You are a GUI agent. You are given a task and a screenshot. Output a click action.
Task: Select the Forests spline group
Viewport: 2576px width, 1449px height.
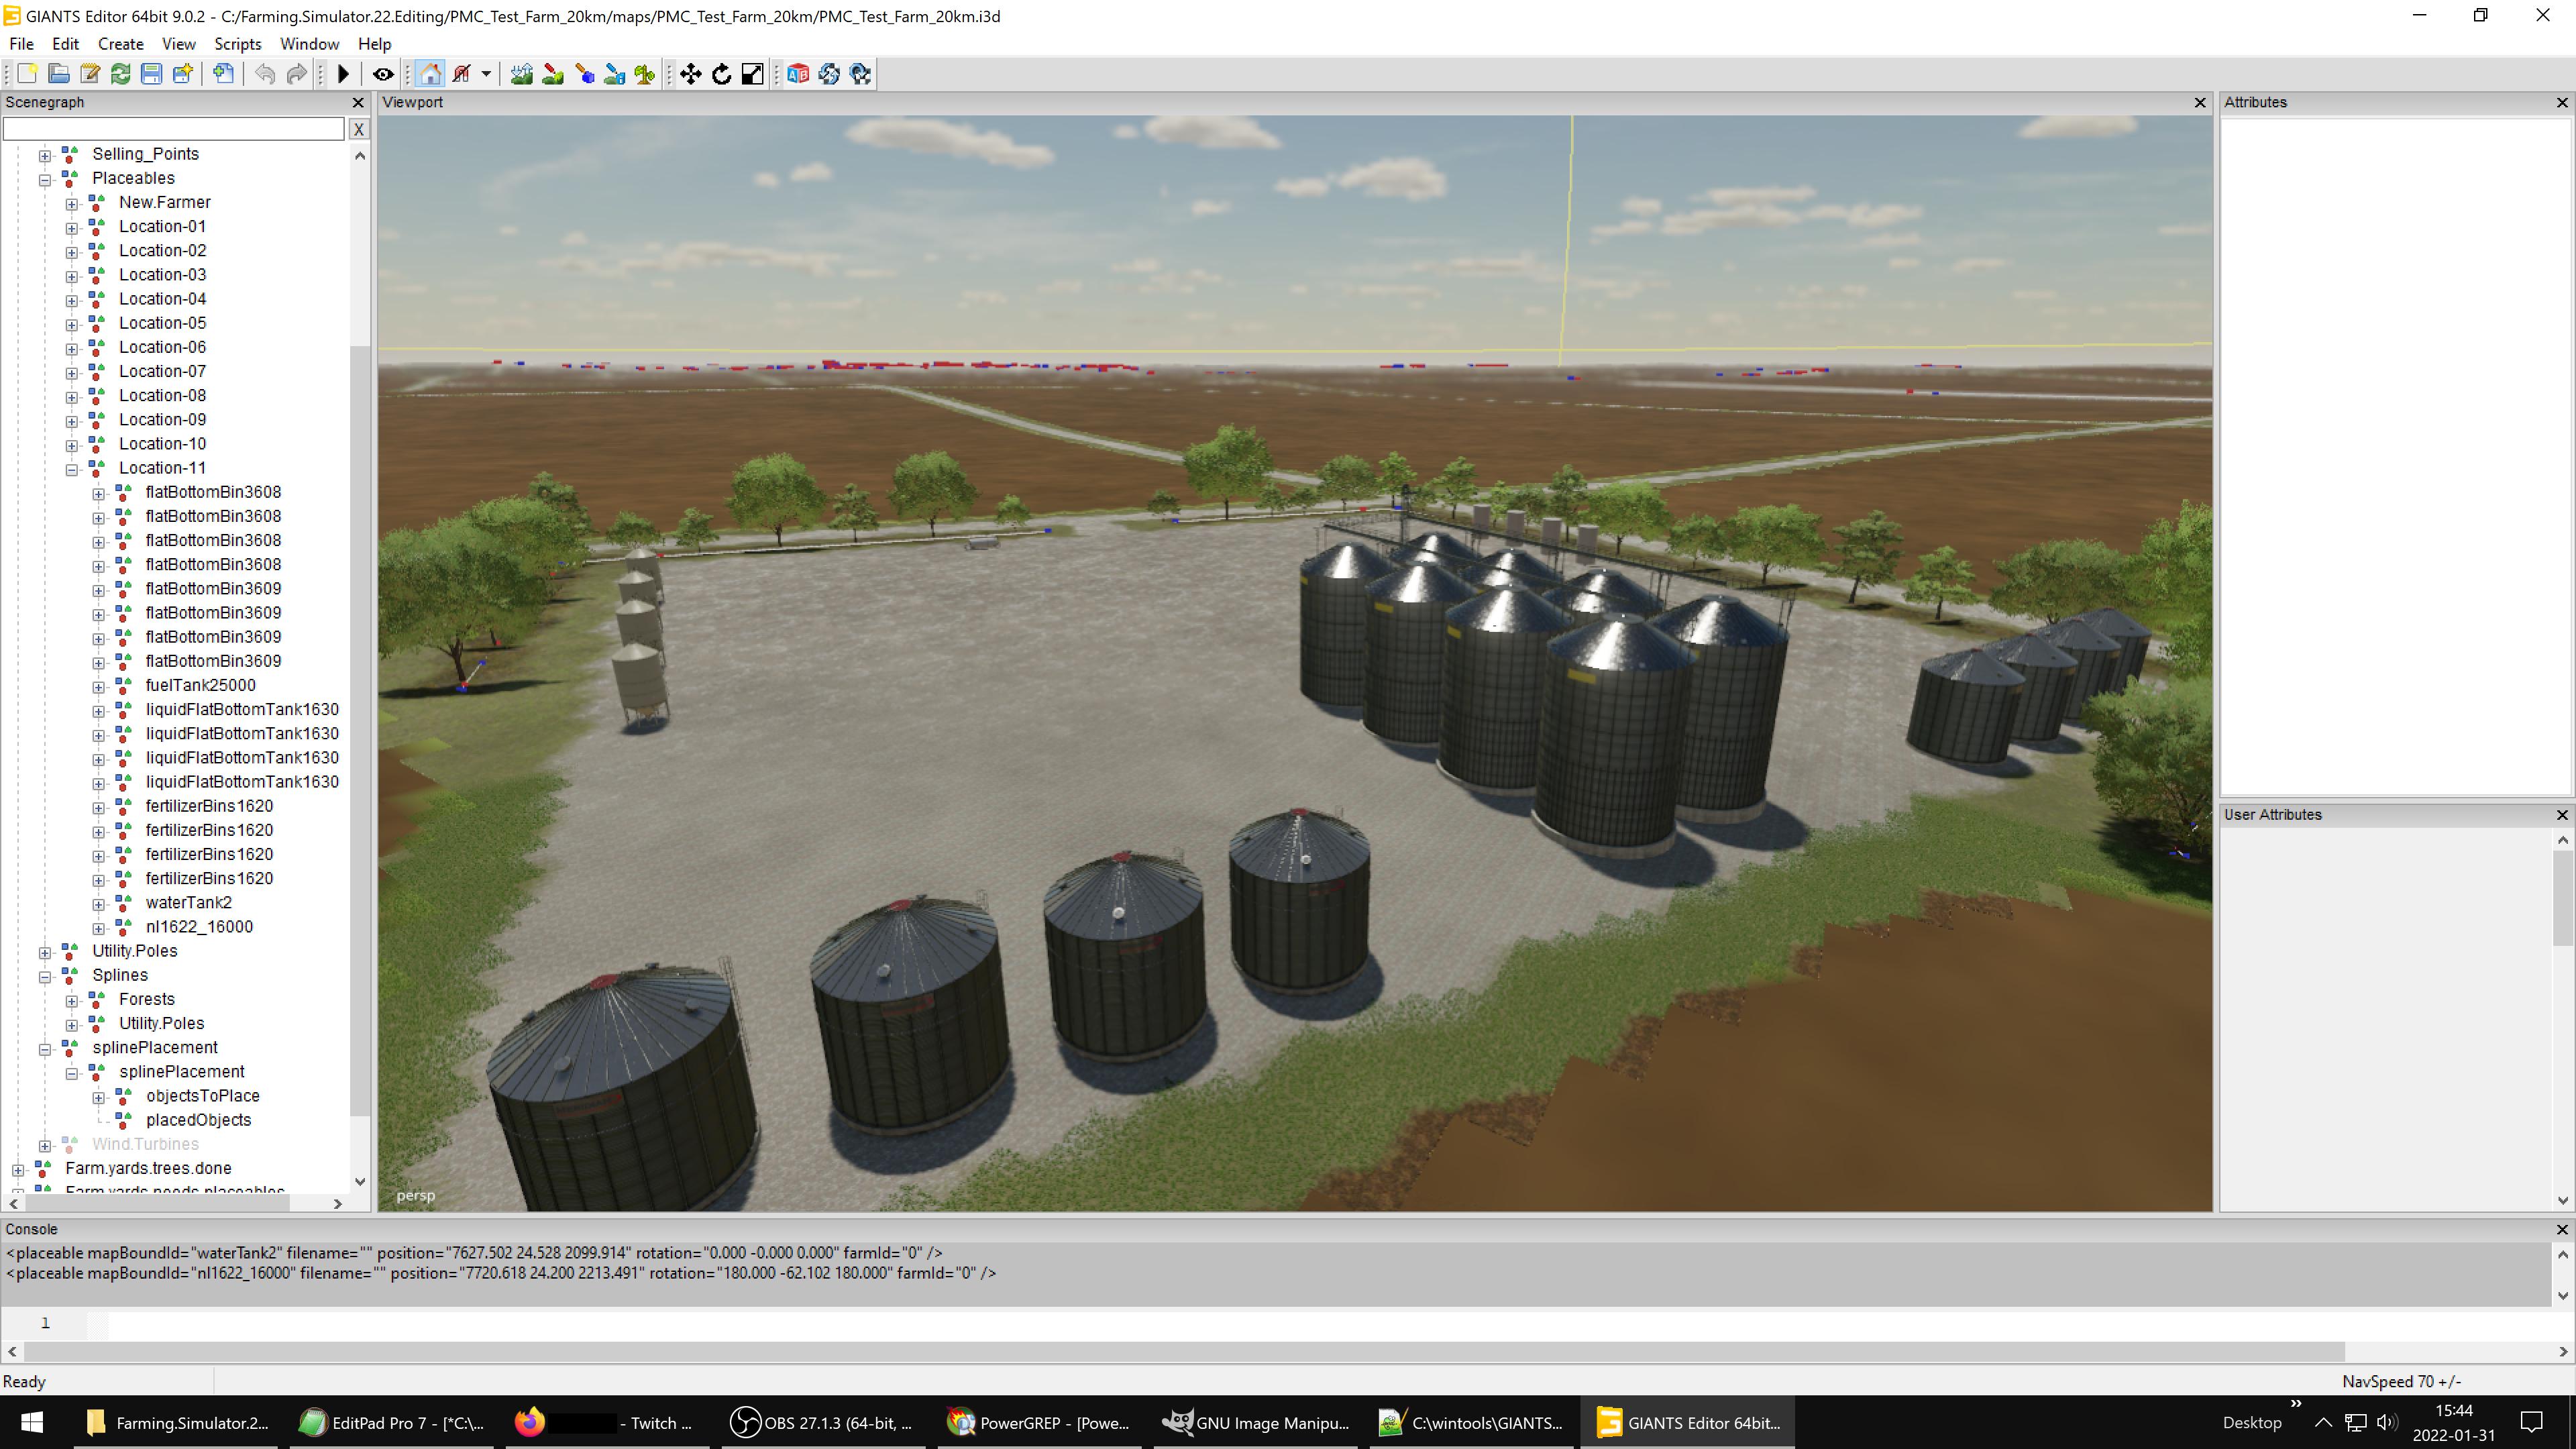tap(147, 999)
